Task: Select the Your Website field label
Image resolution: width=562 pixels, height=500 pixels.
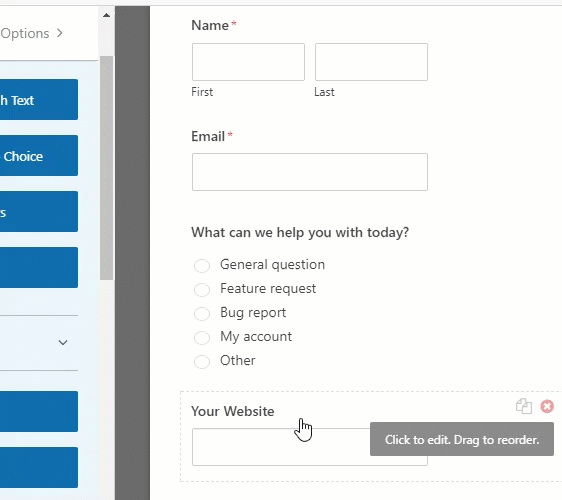Action: click(233, 411)
